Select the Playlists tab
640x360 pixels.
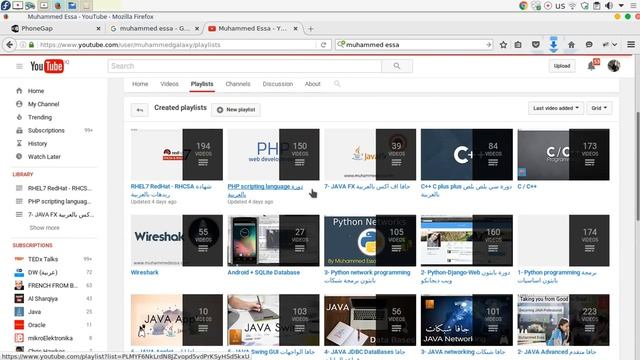pyautogui.click(x=202, y=84)
